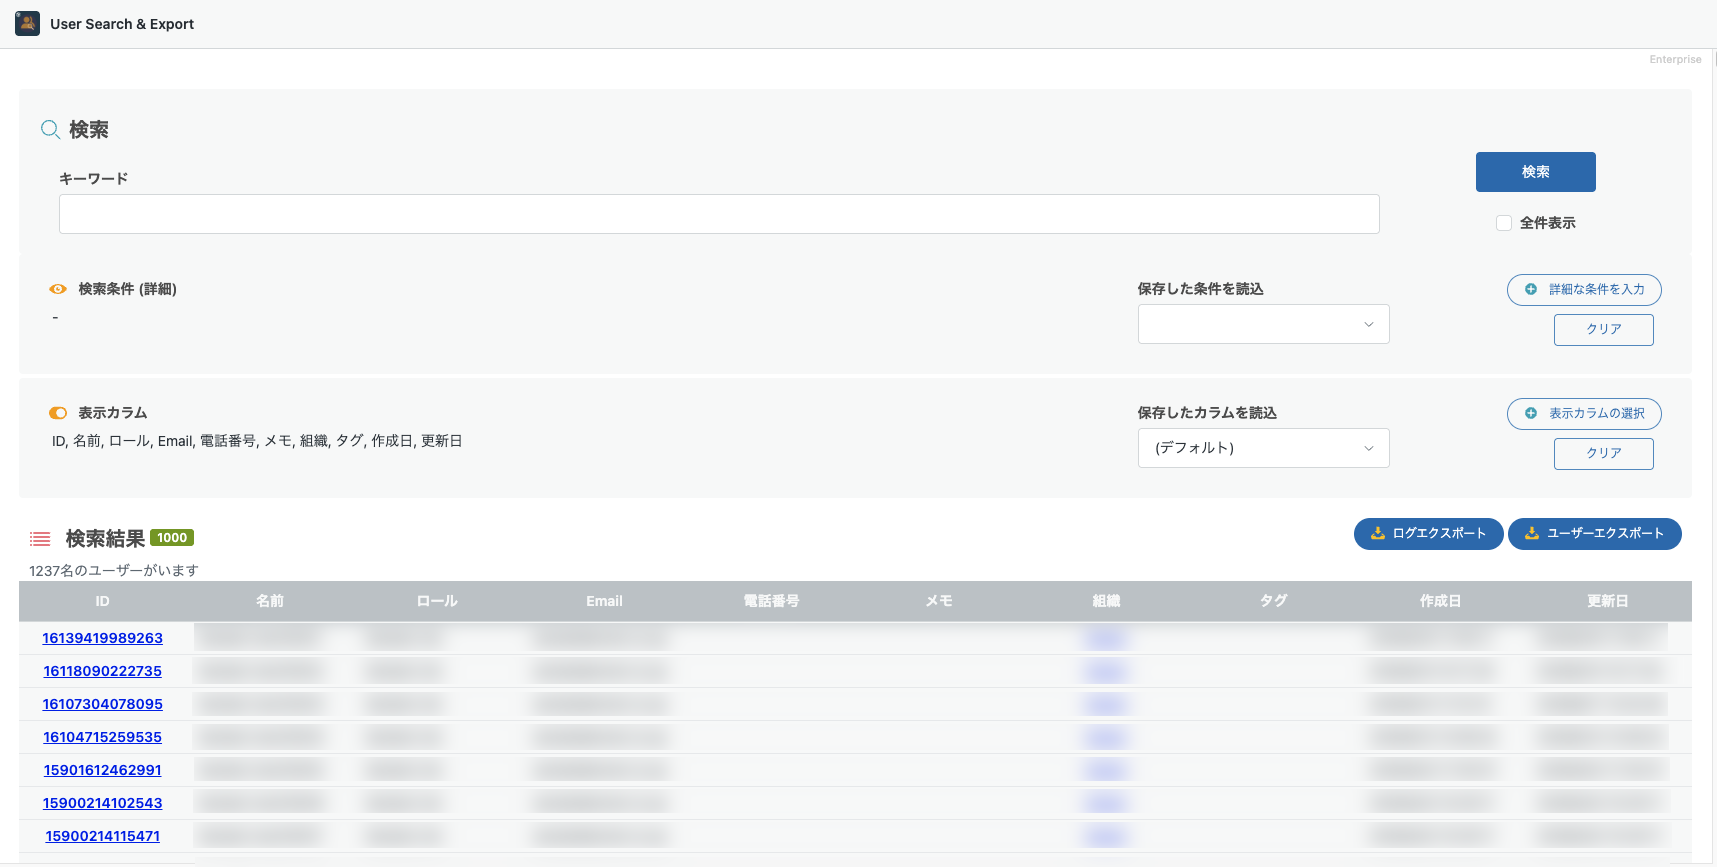Click the Email column header
This screenshot has height=867, width=1717.
click(604, 601)
